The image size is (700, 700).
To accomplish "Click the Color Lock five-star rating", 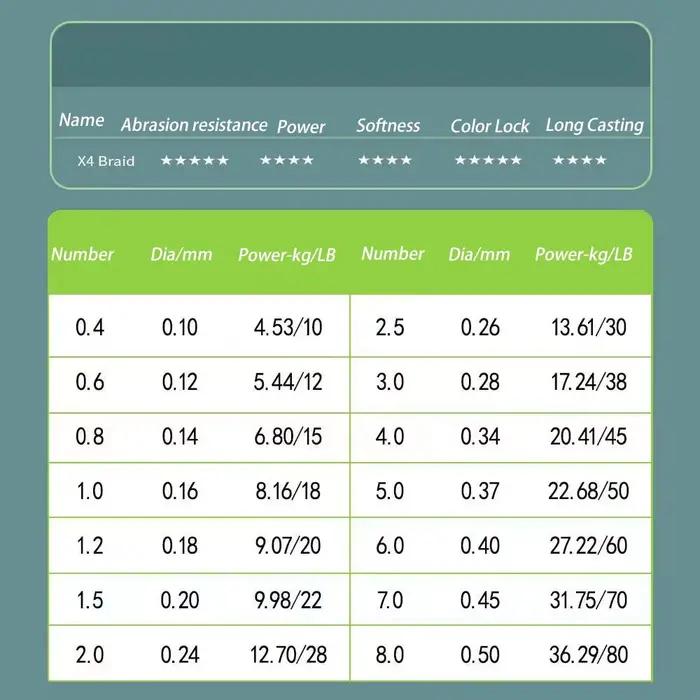I will [488, 160].
